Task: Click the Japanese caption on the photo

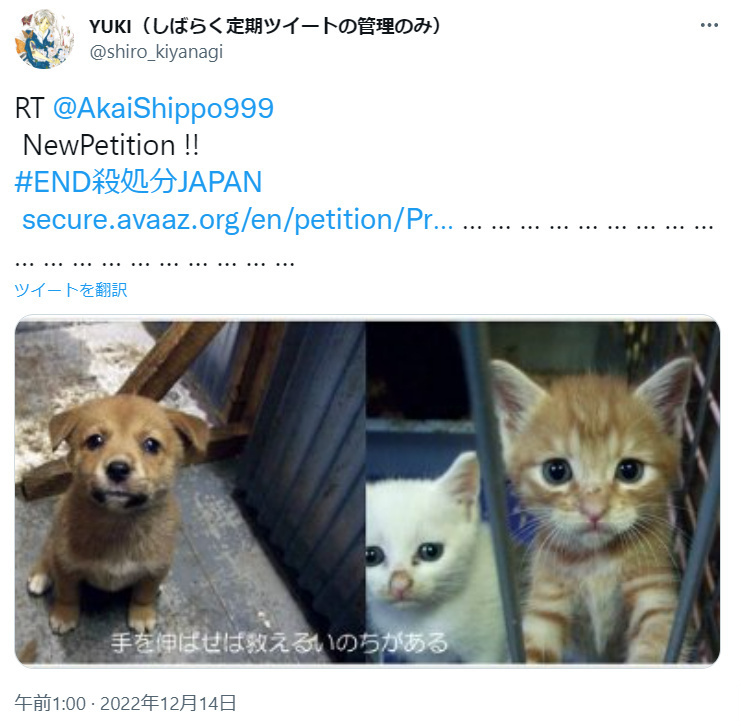Action: [x=279, y=643]
